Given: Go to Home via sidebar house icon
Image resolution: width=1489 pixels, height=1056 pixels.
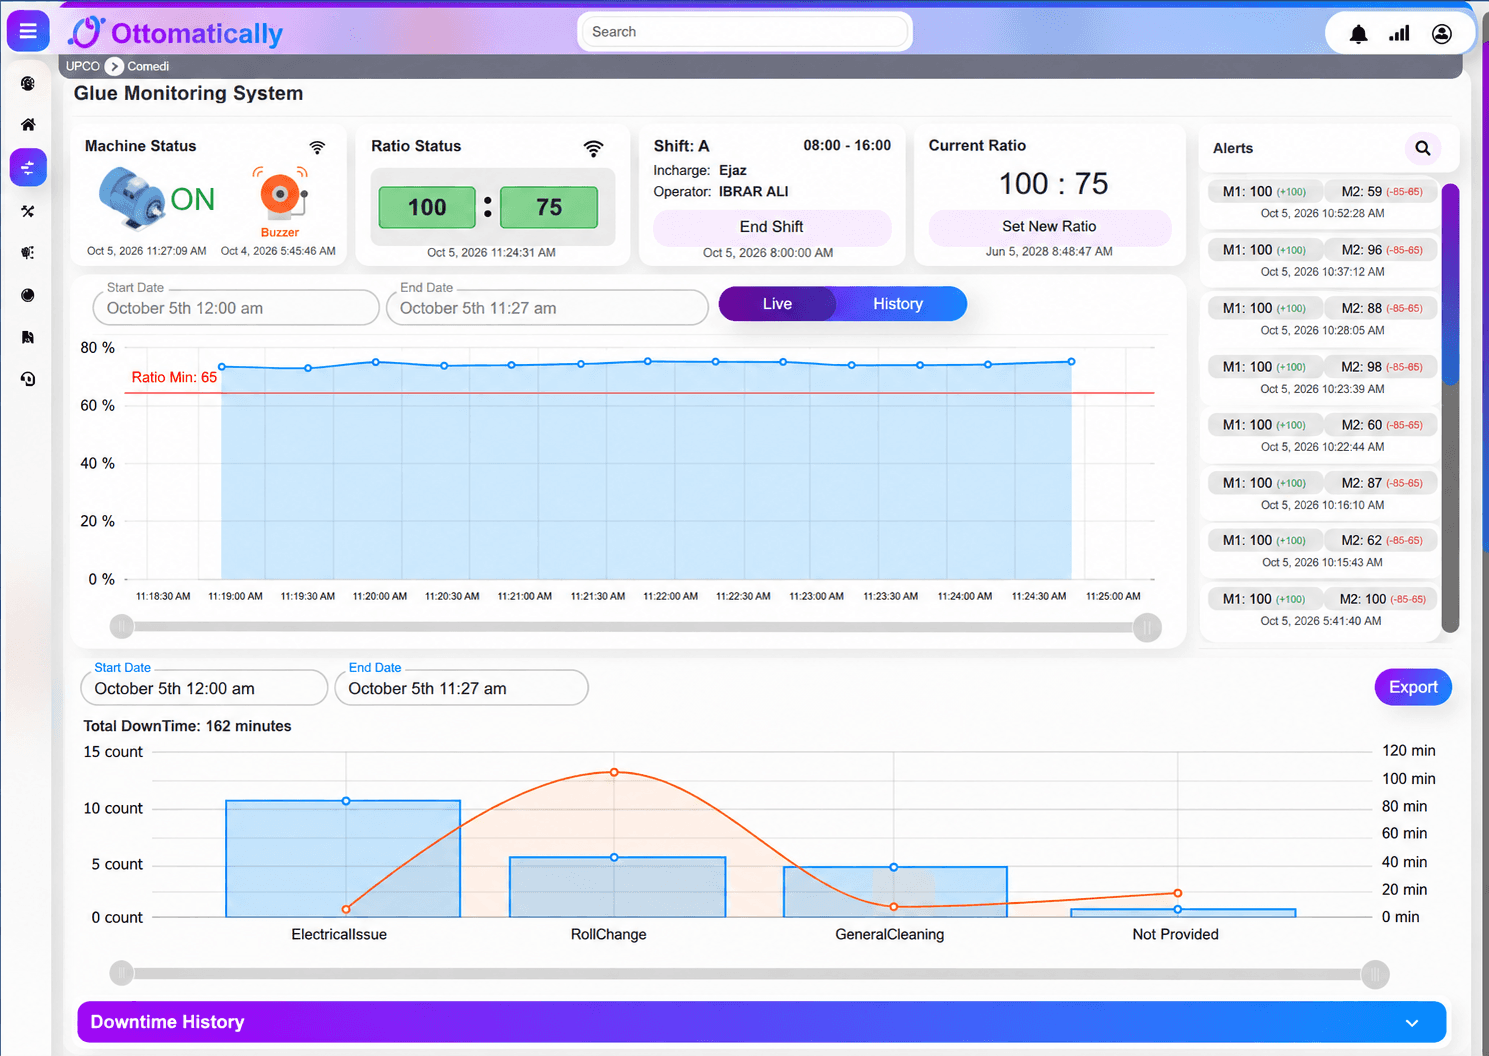Looking at the screenshot, I should 28,125.
